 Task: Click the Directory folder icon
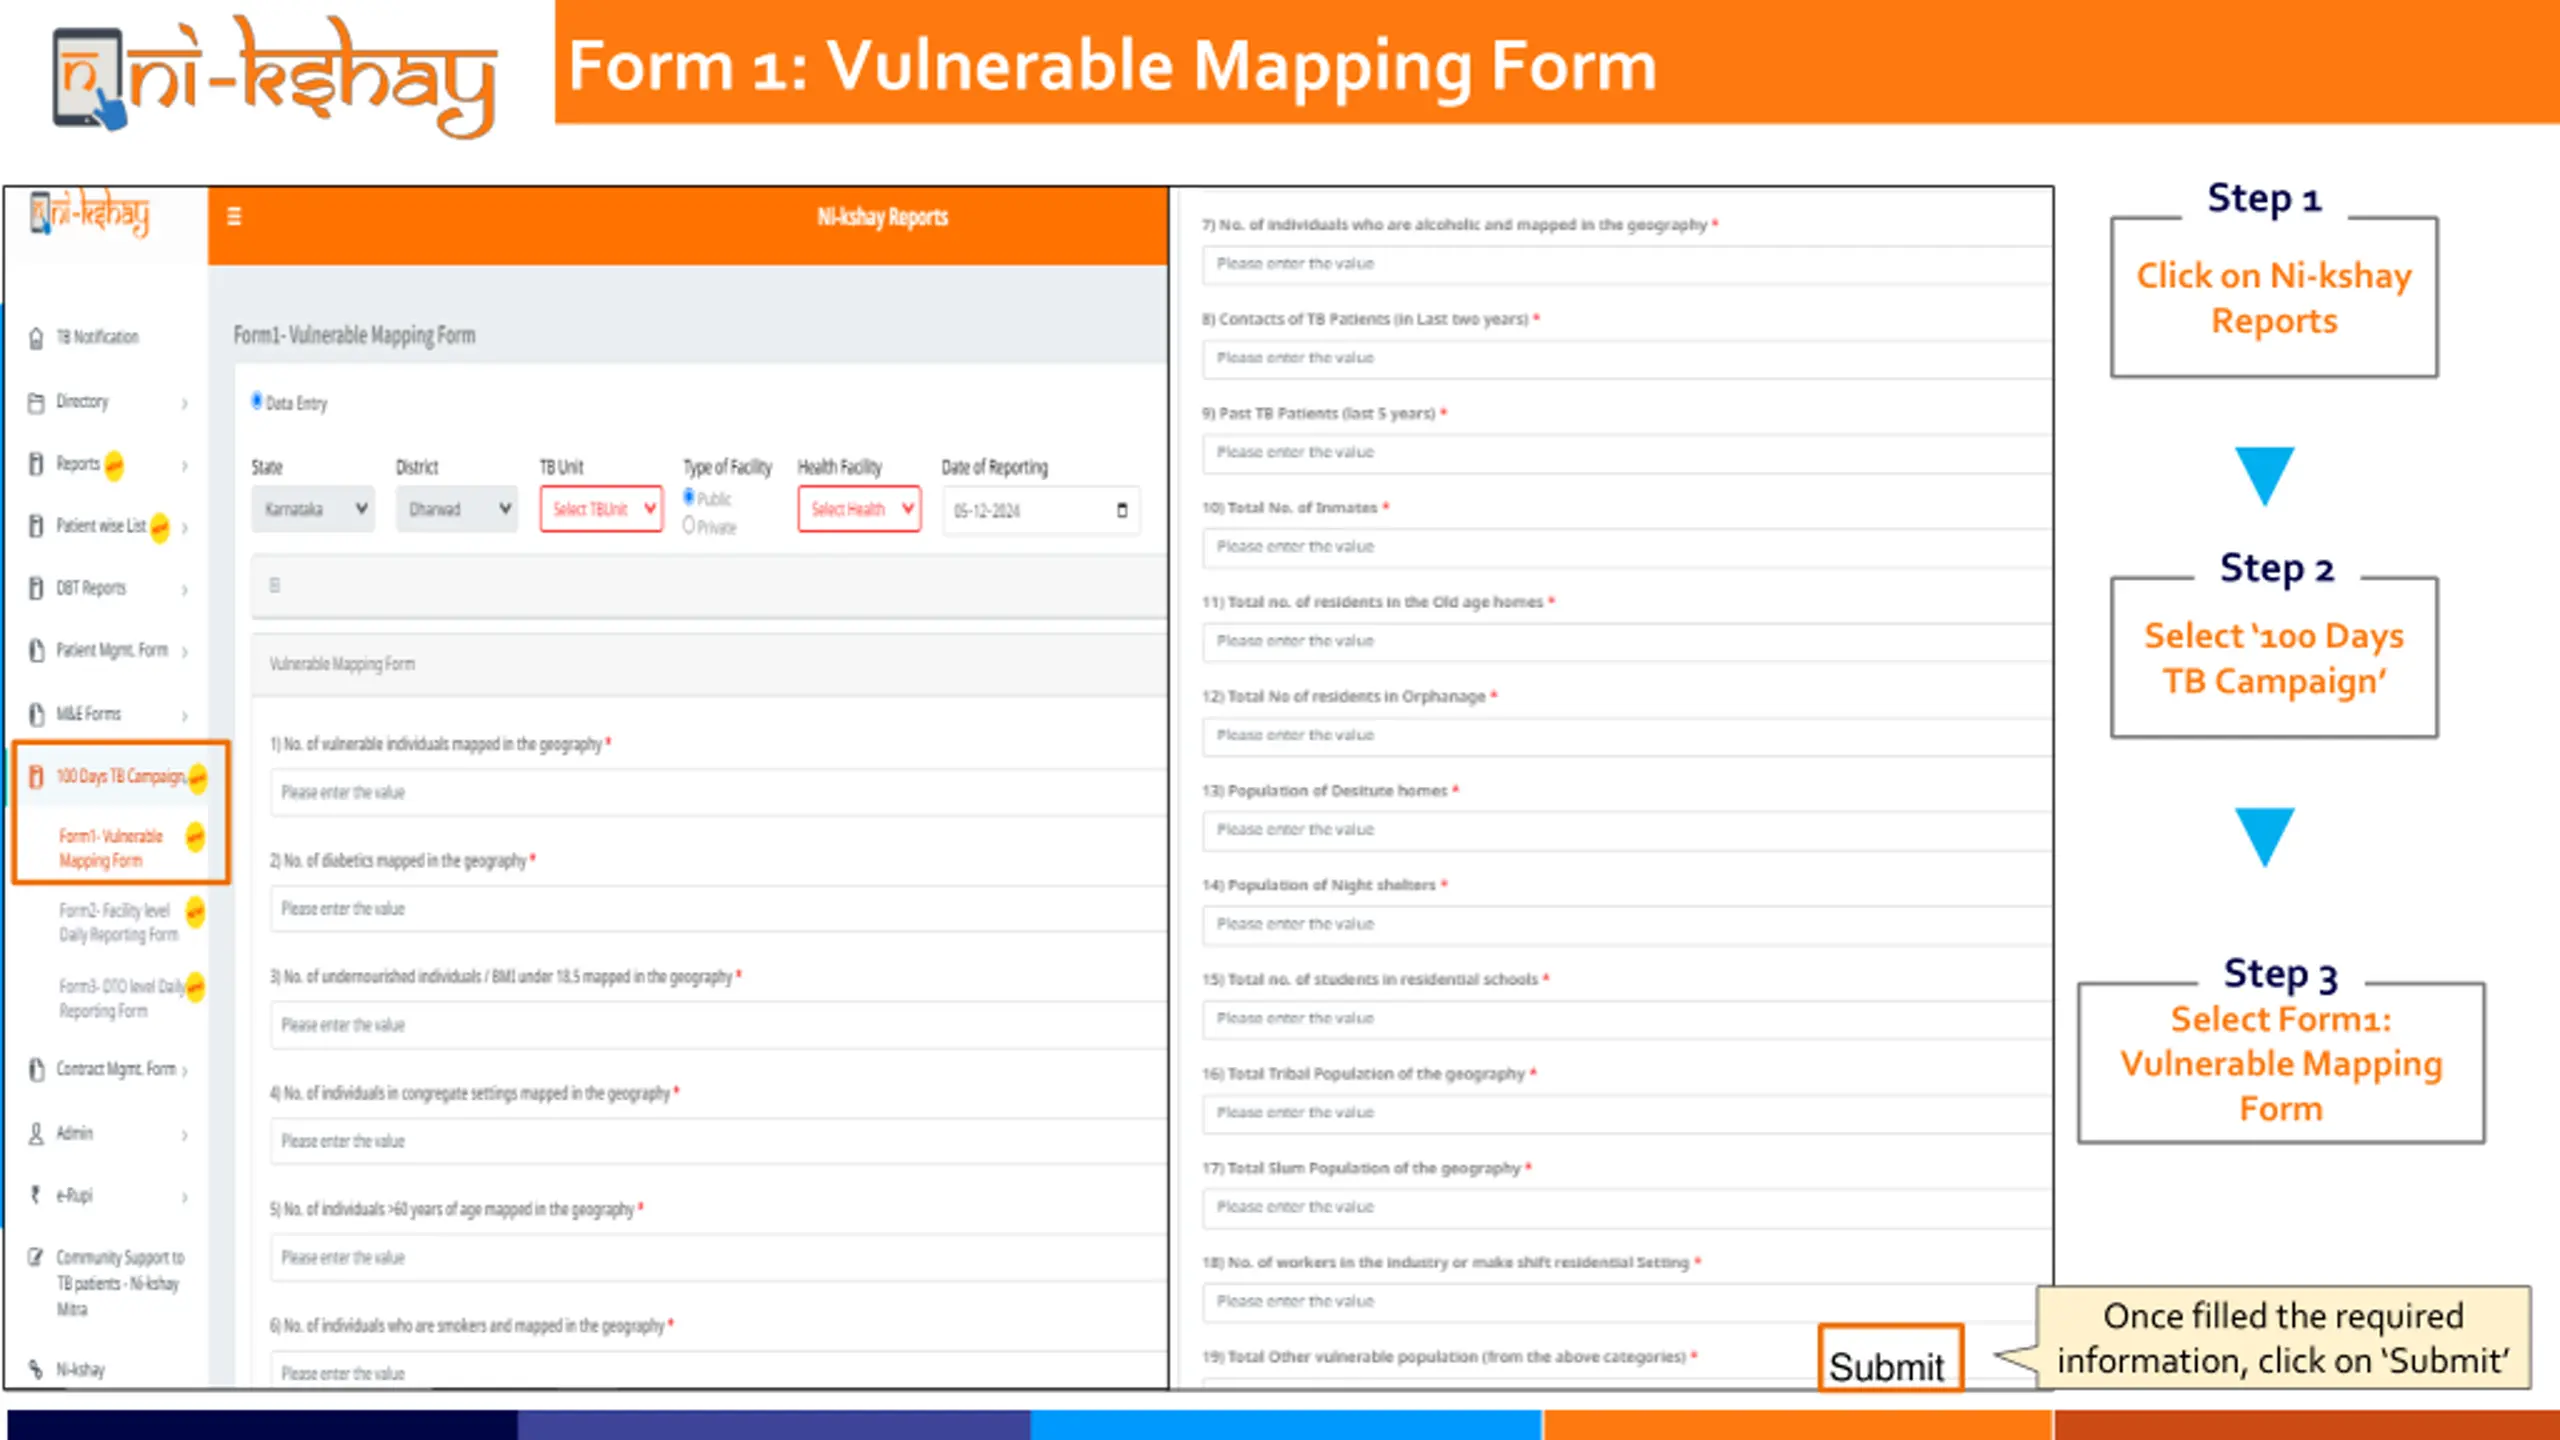36,402
